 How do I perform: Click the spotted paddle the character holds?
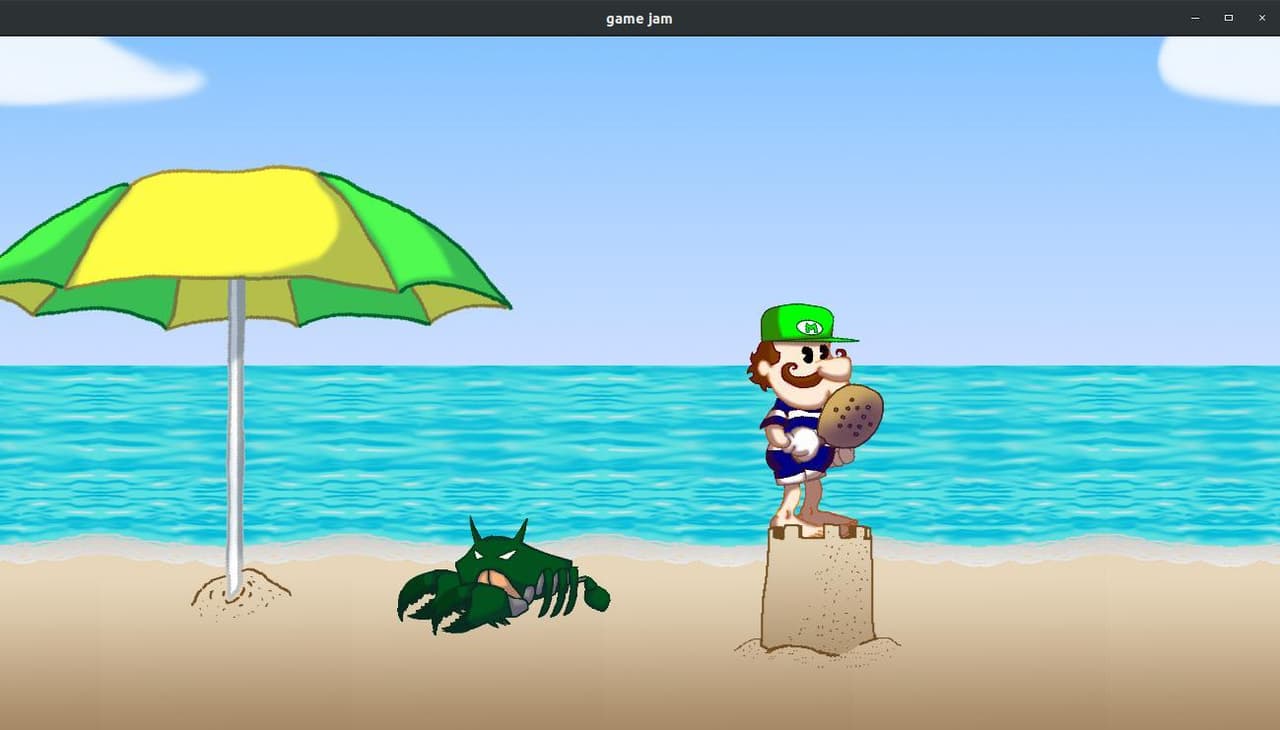point(851,415)
